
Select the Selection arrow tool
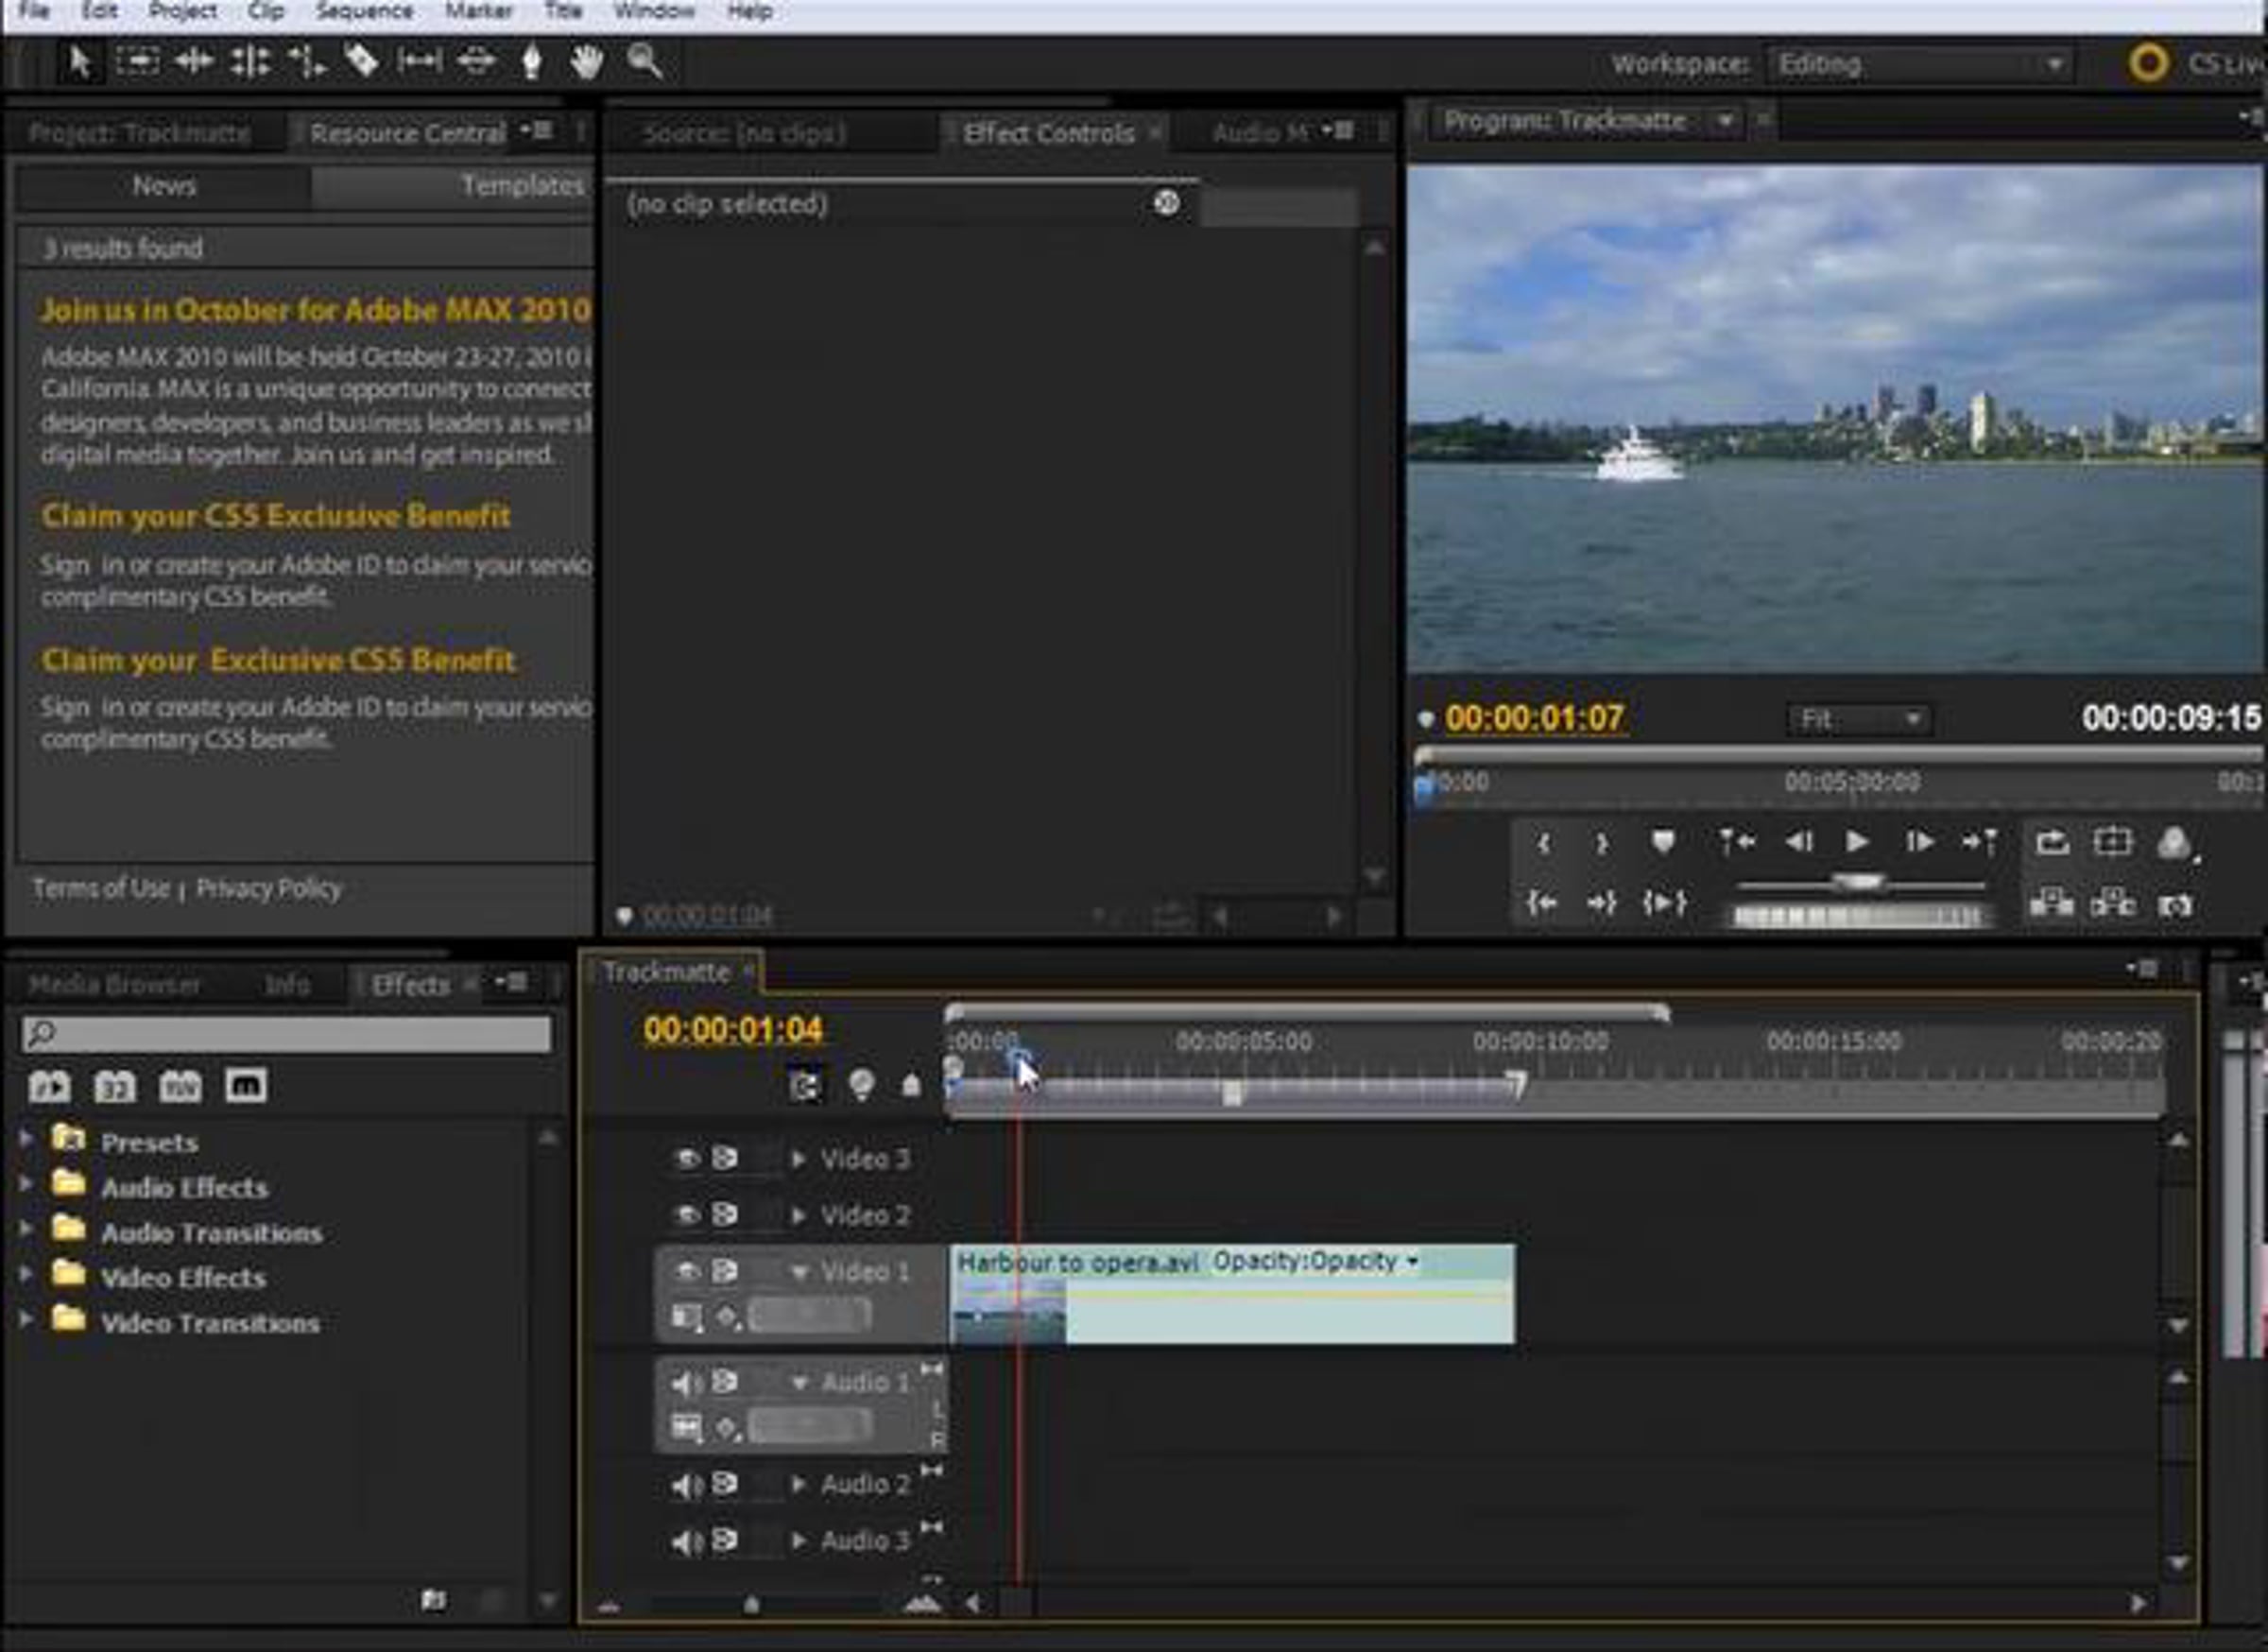pyautogui.click(x=79, y=62)
